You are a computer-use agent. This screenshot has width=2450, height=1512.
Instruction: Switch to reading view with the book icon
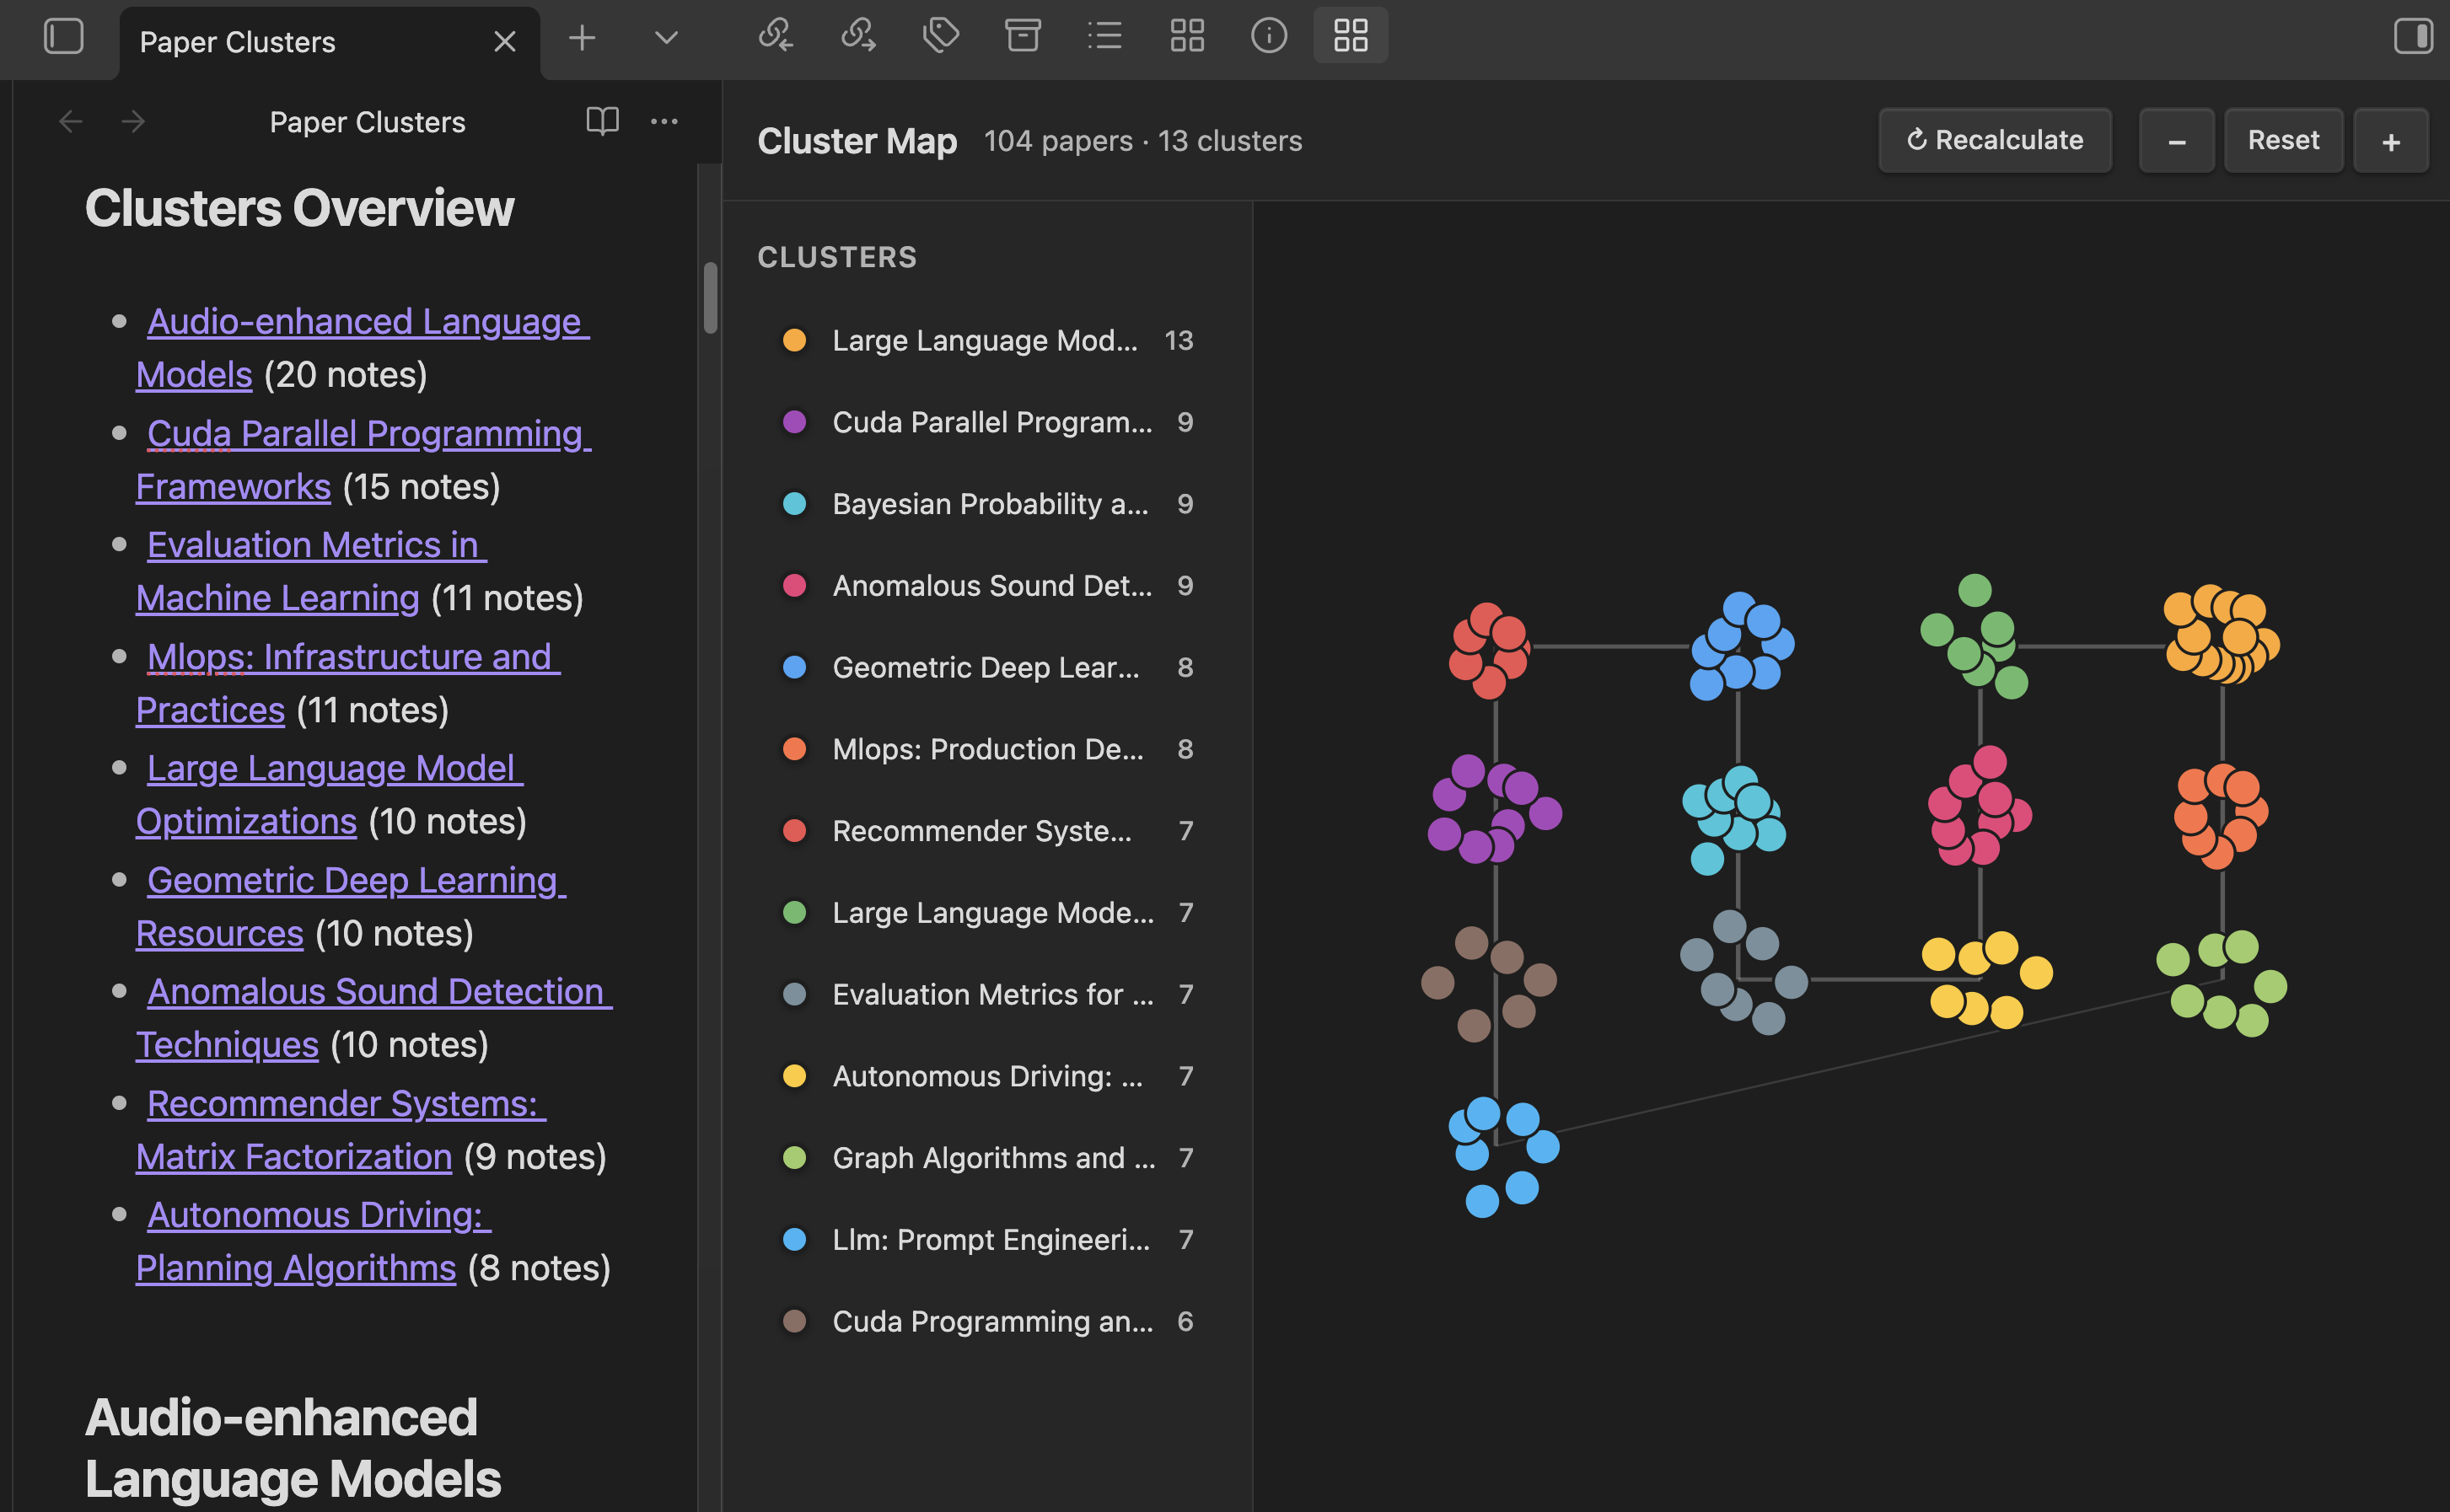pos(603,121)
